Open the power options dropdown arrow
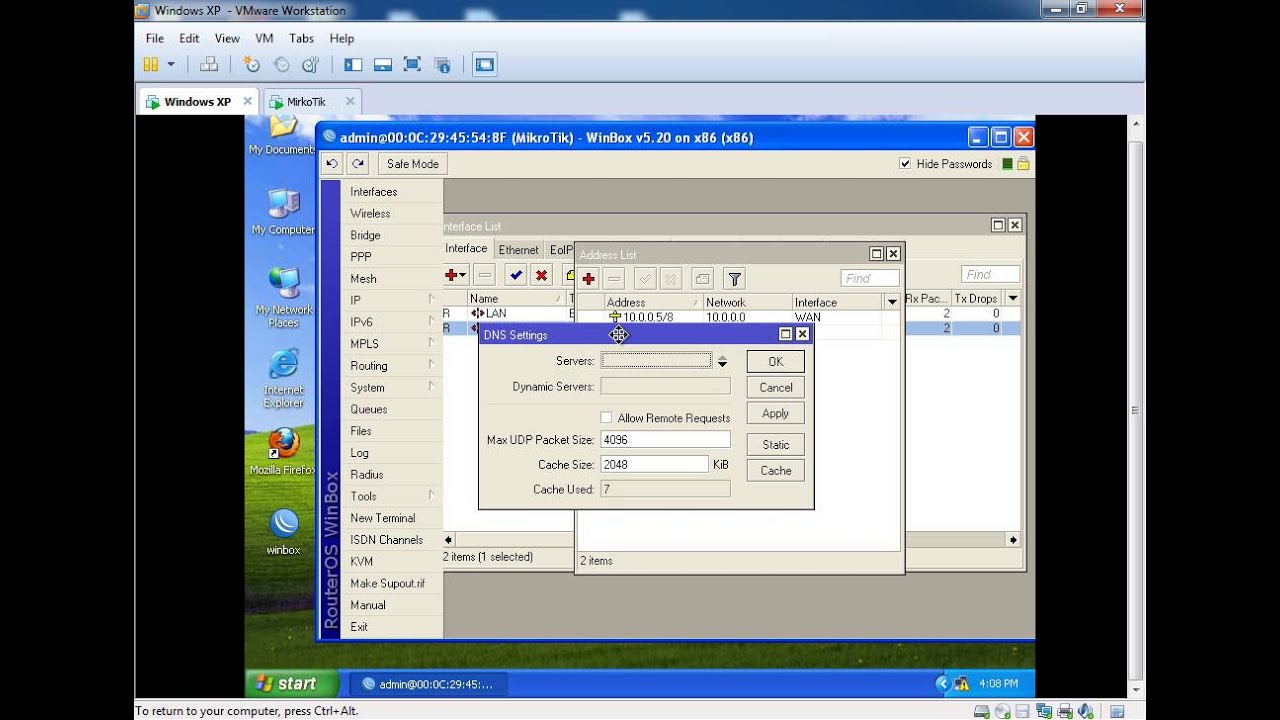This screenshot has height=720, width=1280. point(171,64)
